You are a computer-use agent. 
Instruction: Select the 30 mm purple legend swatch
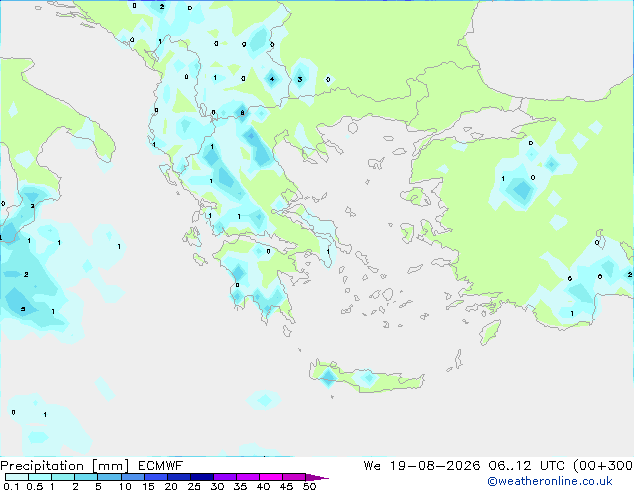(x=225, y=477)
